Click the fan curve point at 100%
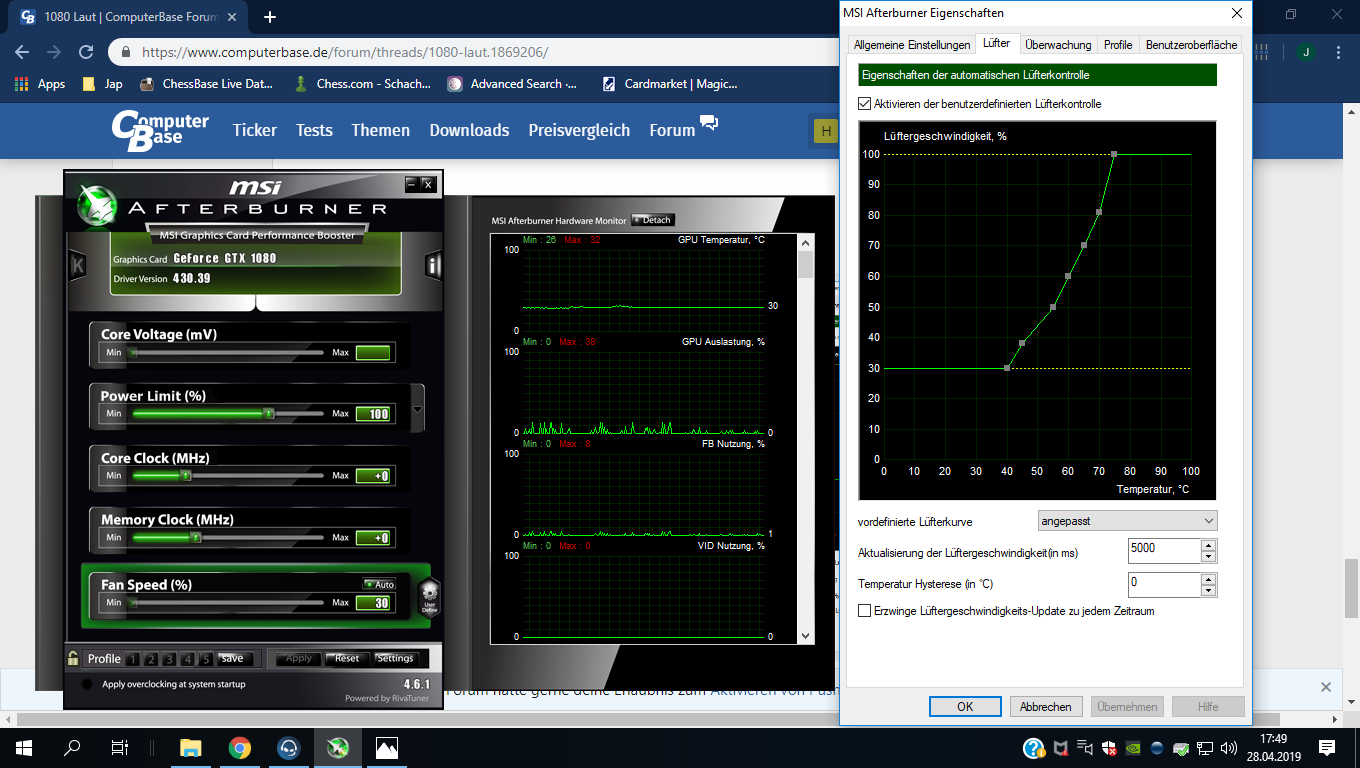Screen dimensions: 1360x768 (1114, 154)
